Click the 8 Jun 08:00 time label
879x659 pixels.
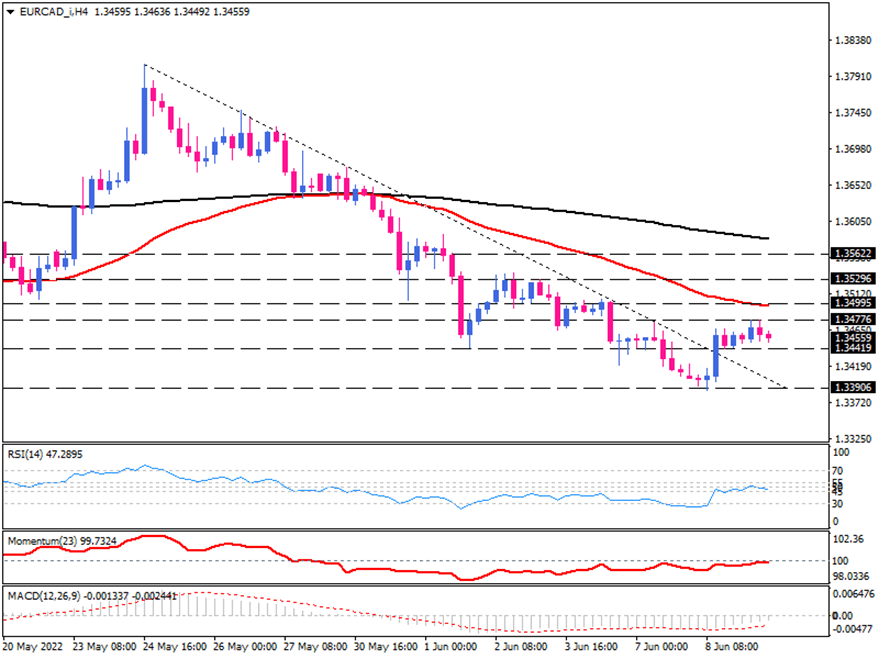tap(732, 647)
